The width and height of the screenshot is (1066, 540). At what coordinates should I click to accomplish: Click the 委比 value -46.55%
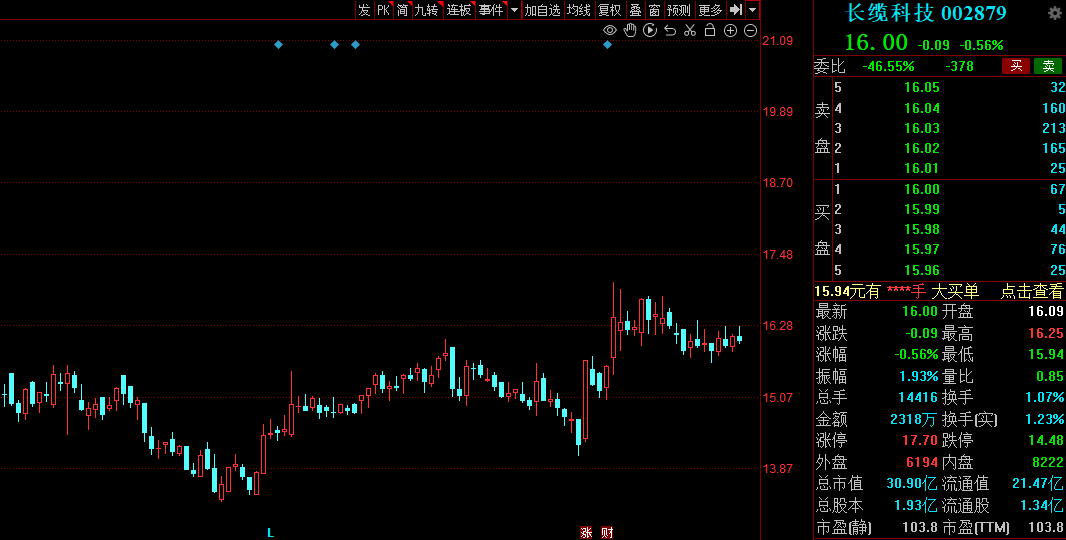(888, 66)
